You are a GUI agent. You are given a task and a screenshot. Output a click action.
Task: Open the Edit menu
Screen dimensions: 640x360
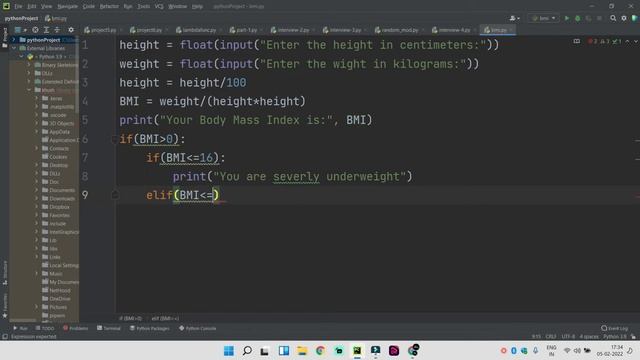tap(32, 7)
